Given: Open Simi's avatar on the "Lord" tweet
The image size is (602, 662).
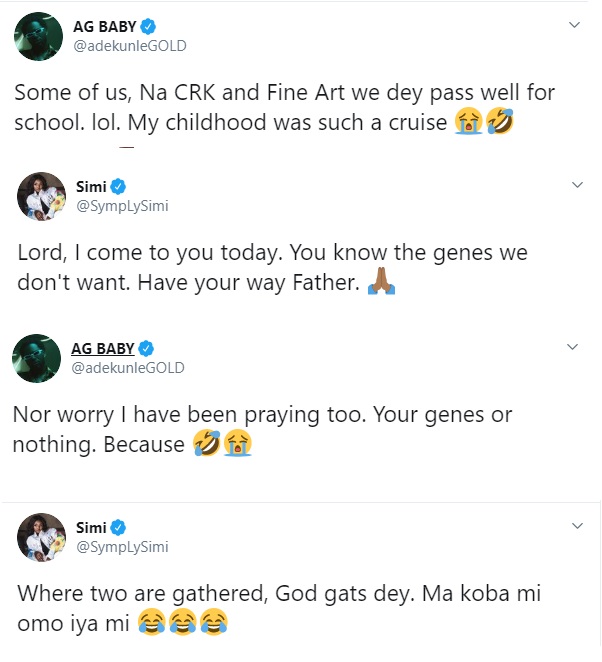Looking at the screenshot, I should tap(42, 195).
